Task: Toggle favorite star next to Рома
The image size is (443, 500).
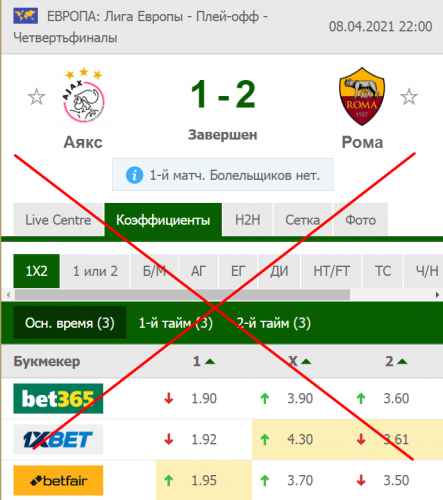Action: pos(409,97)
